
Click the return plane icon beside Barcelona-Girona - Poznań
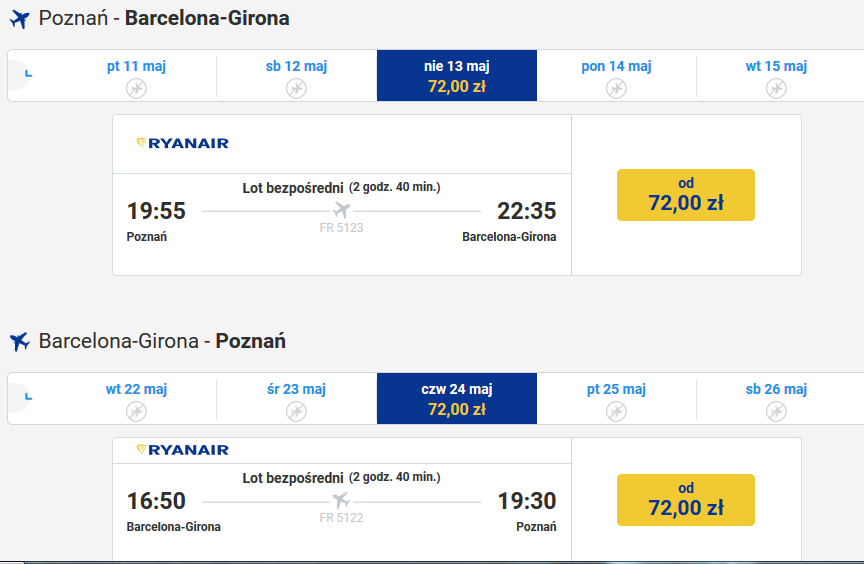19,341
